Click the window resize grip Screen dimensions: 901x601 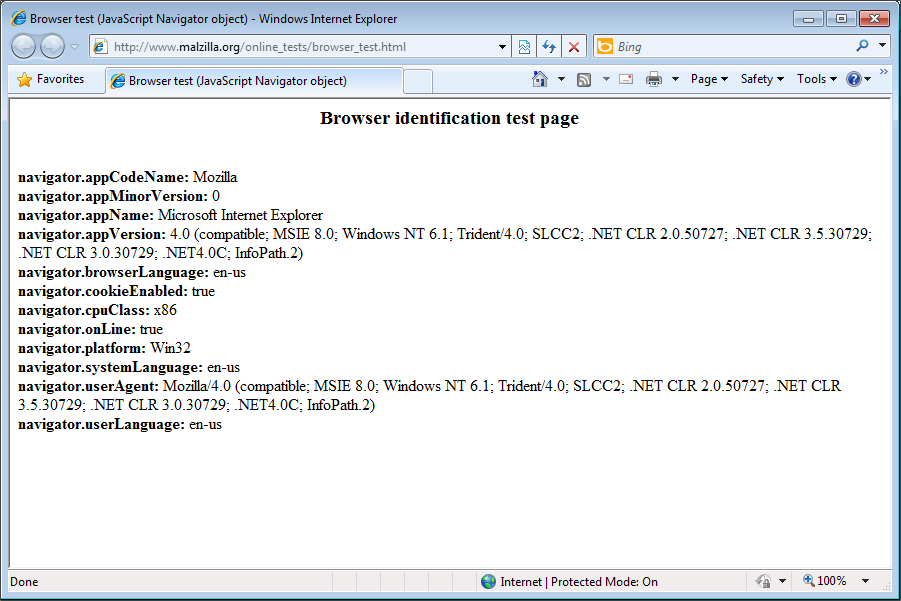click(x=885, y=585)
